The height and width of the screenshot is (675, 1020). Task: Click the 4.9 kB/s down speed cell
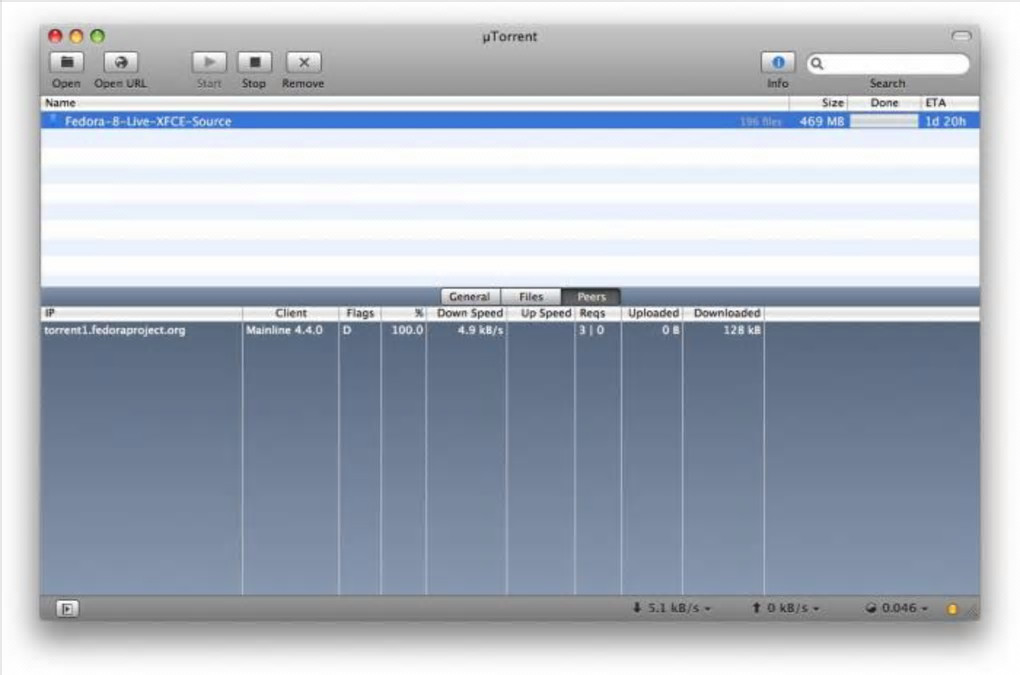point(481,330)
